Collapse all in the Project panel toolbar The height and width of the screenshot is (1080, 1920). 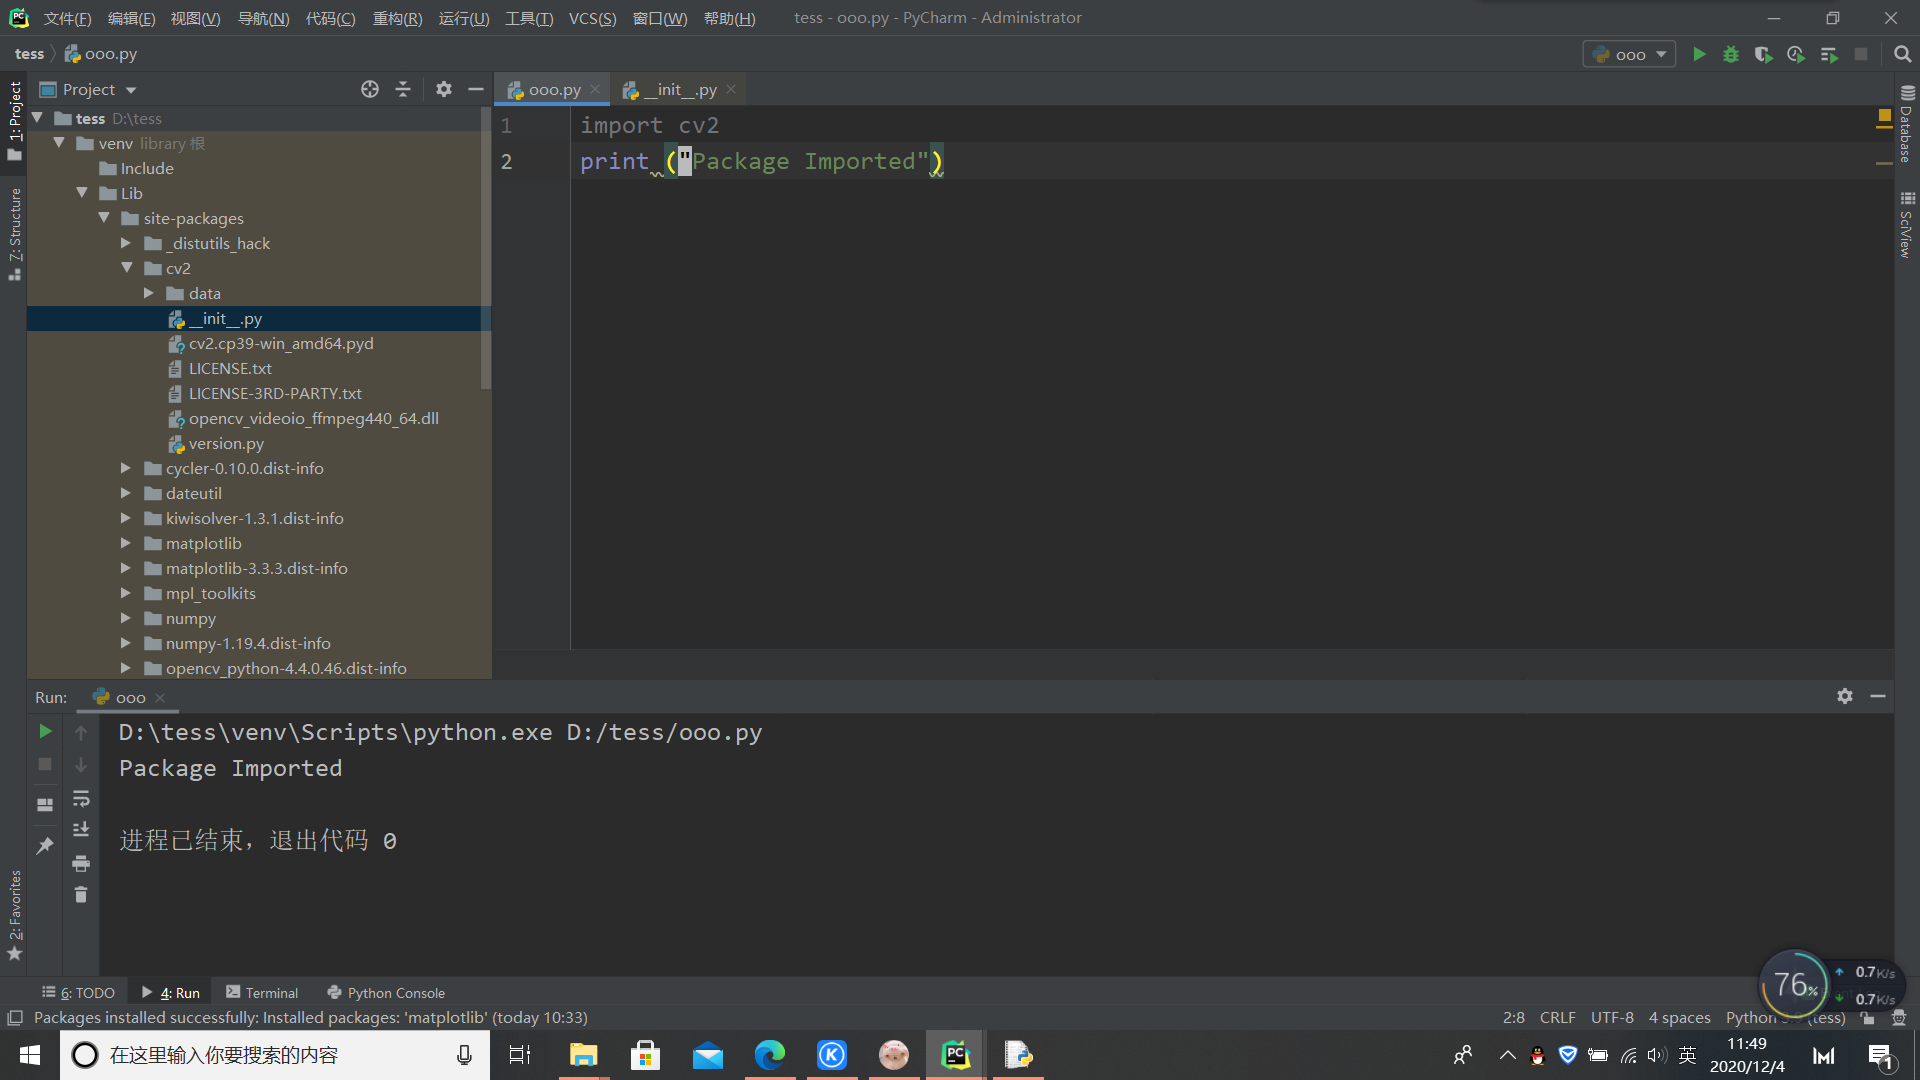pos(403,89)
